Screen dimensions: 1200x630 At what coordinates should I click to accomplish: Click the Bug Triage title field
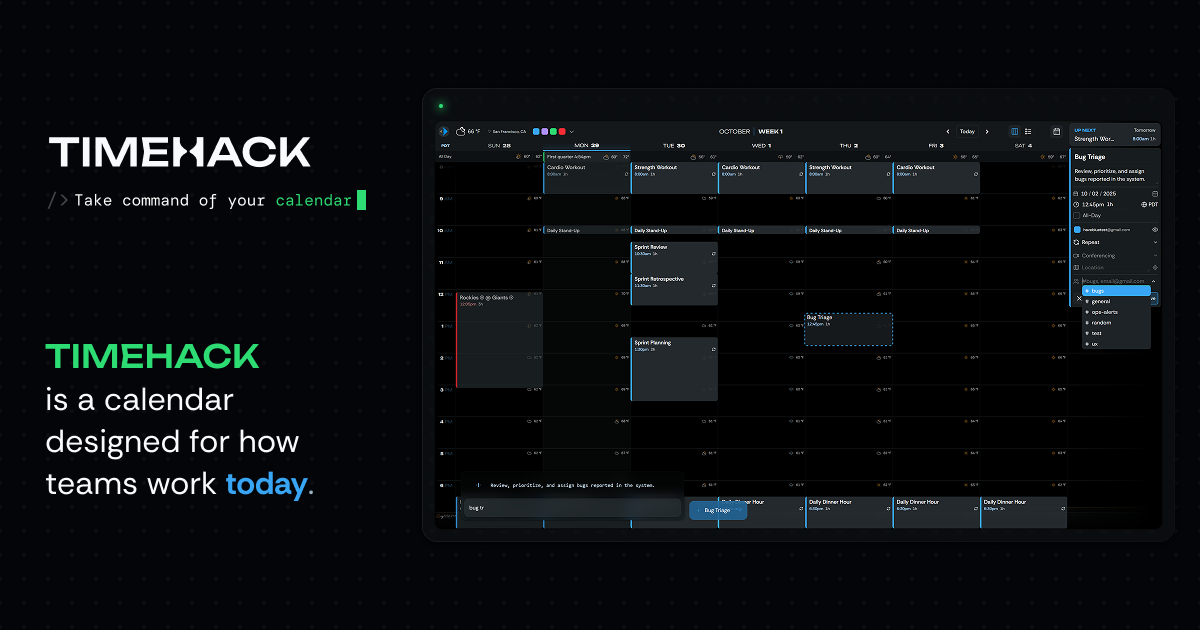[x=1115, y=157]
